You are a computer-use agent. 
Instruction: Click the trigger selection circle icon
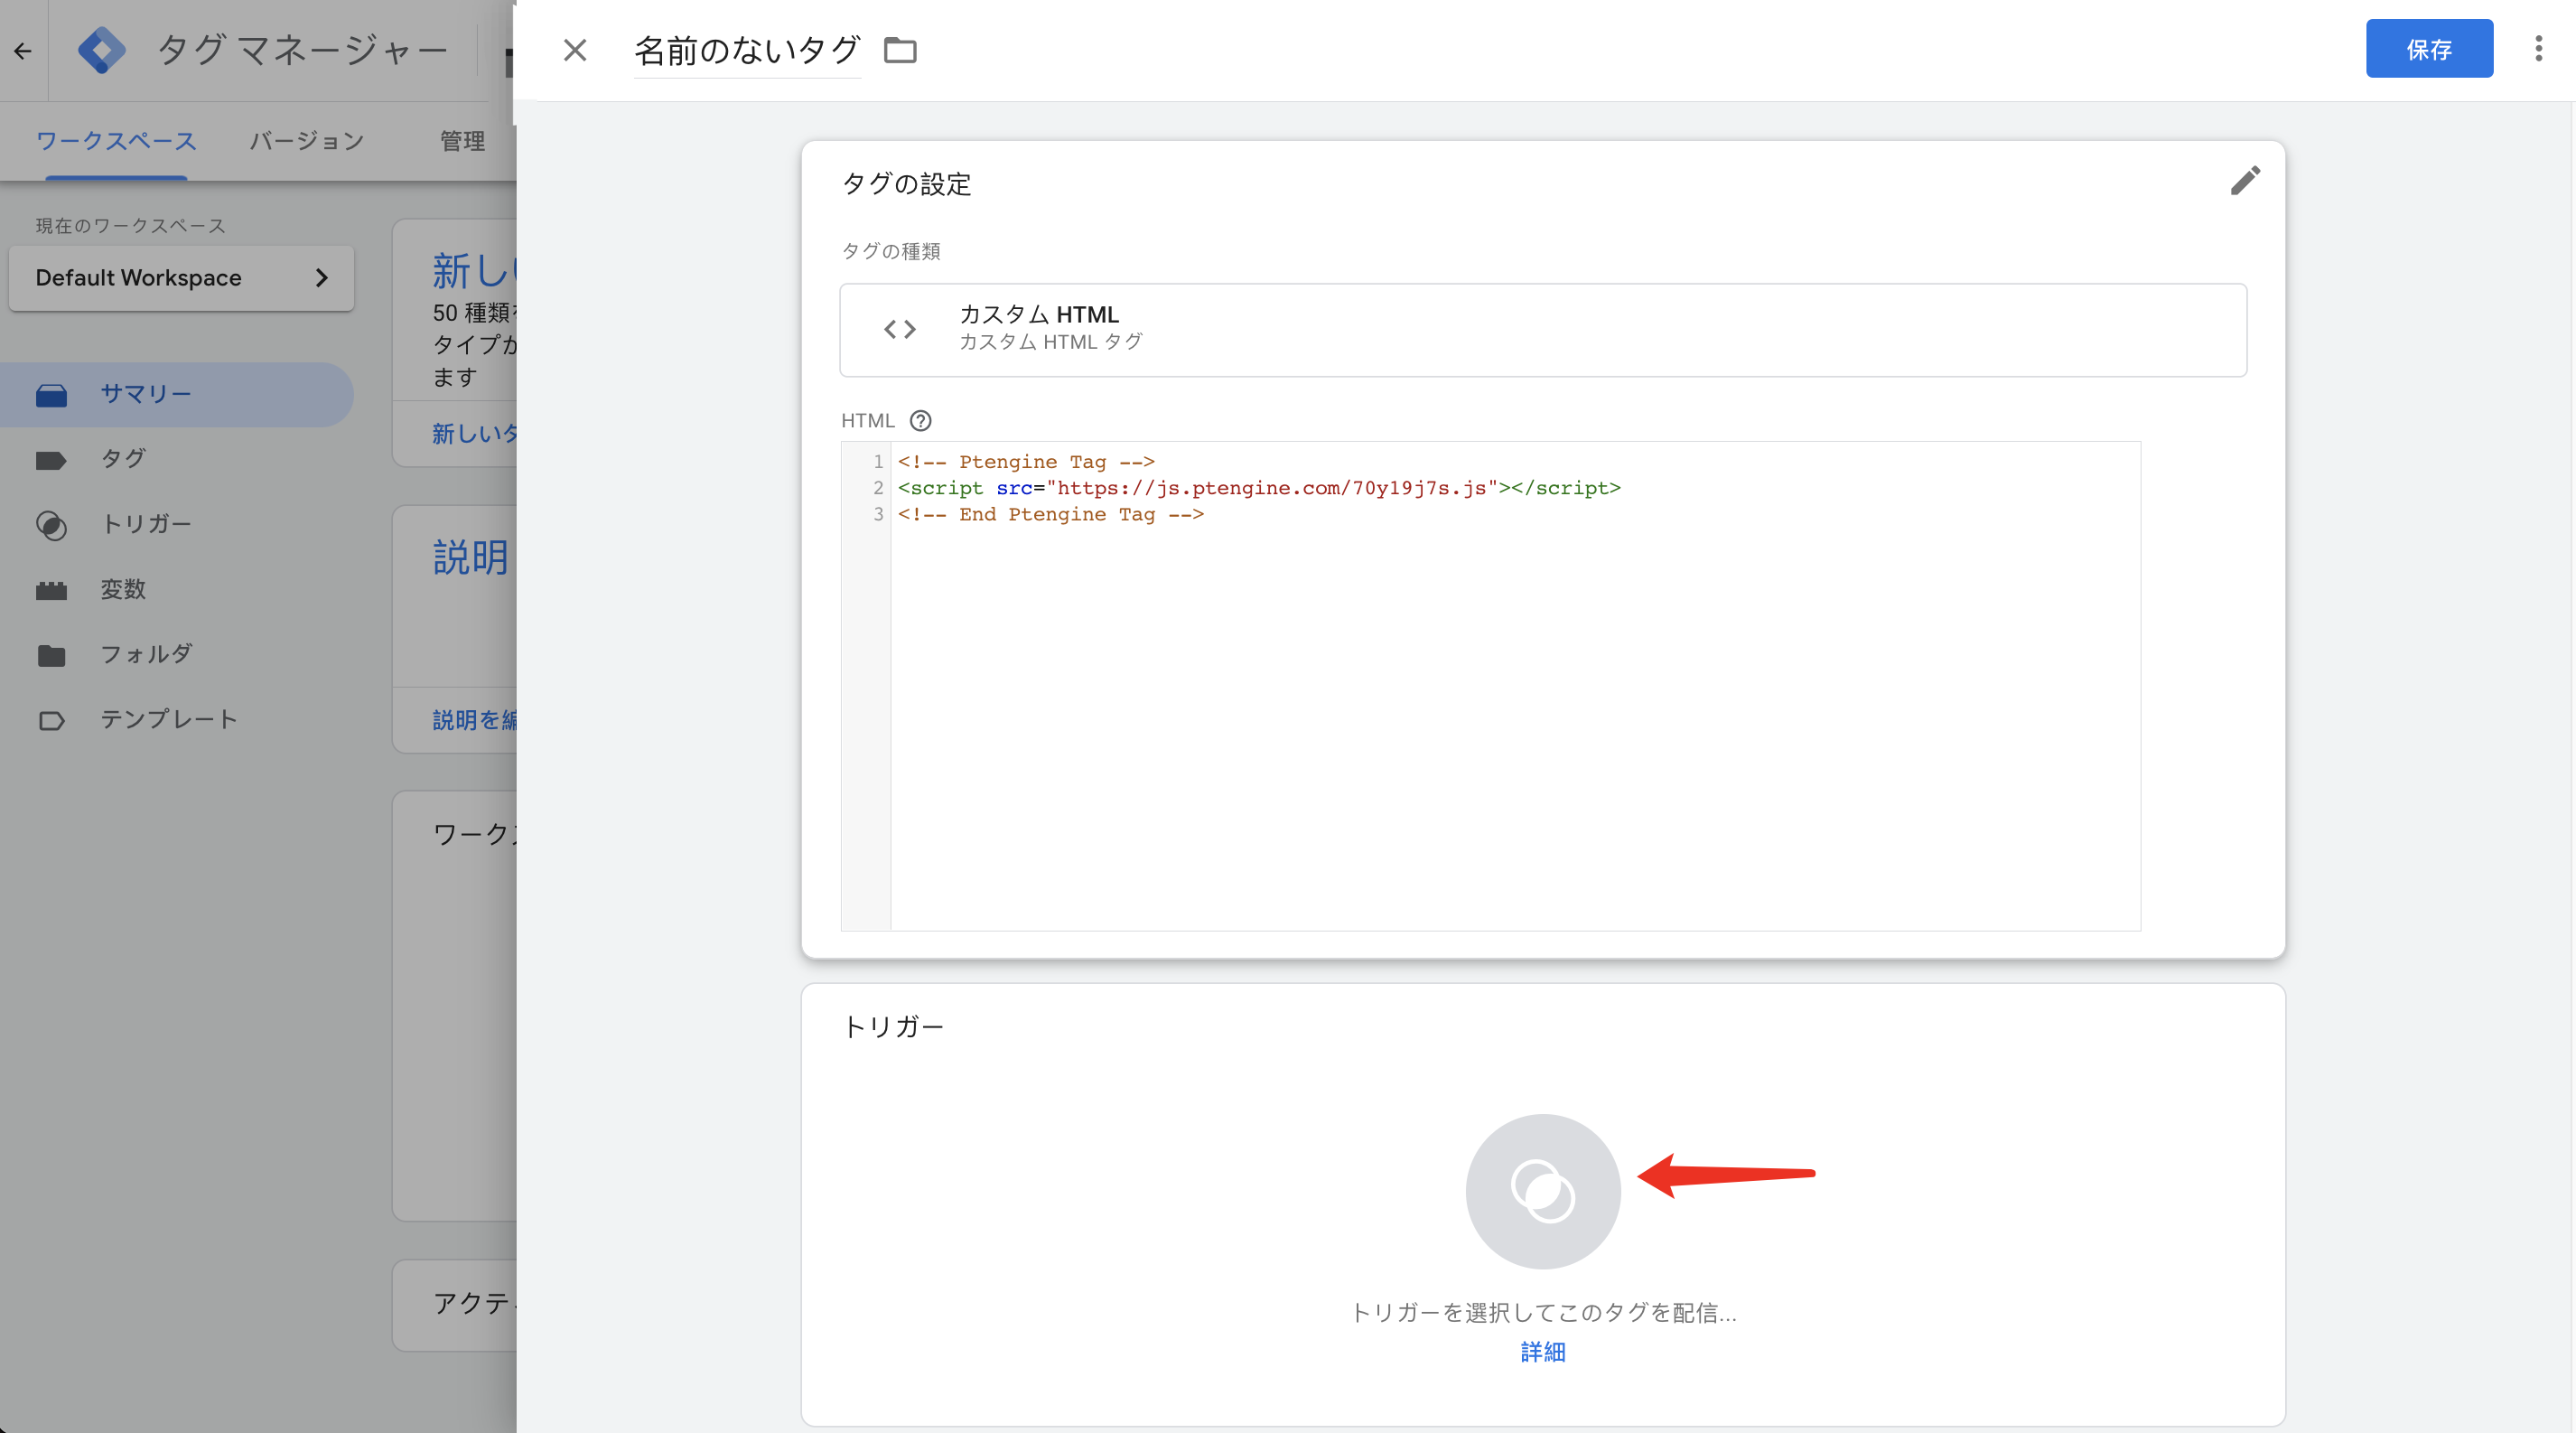(1543, 1191)
